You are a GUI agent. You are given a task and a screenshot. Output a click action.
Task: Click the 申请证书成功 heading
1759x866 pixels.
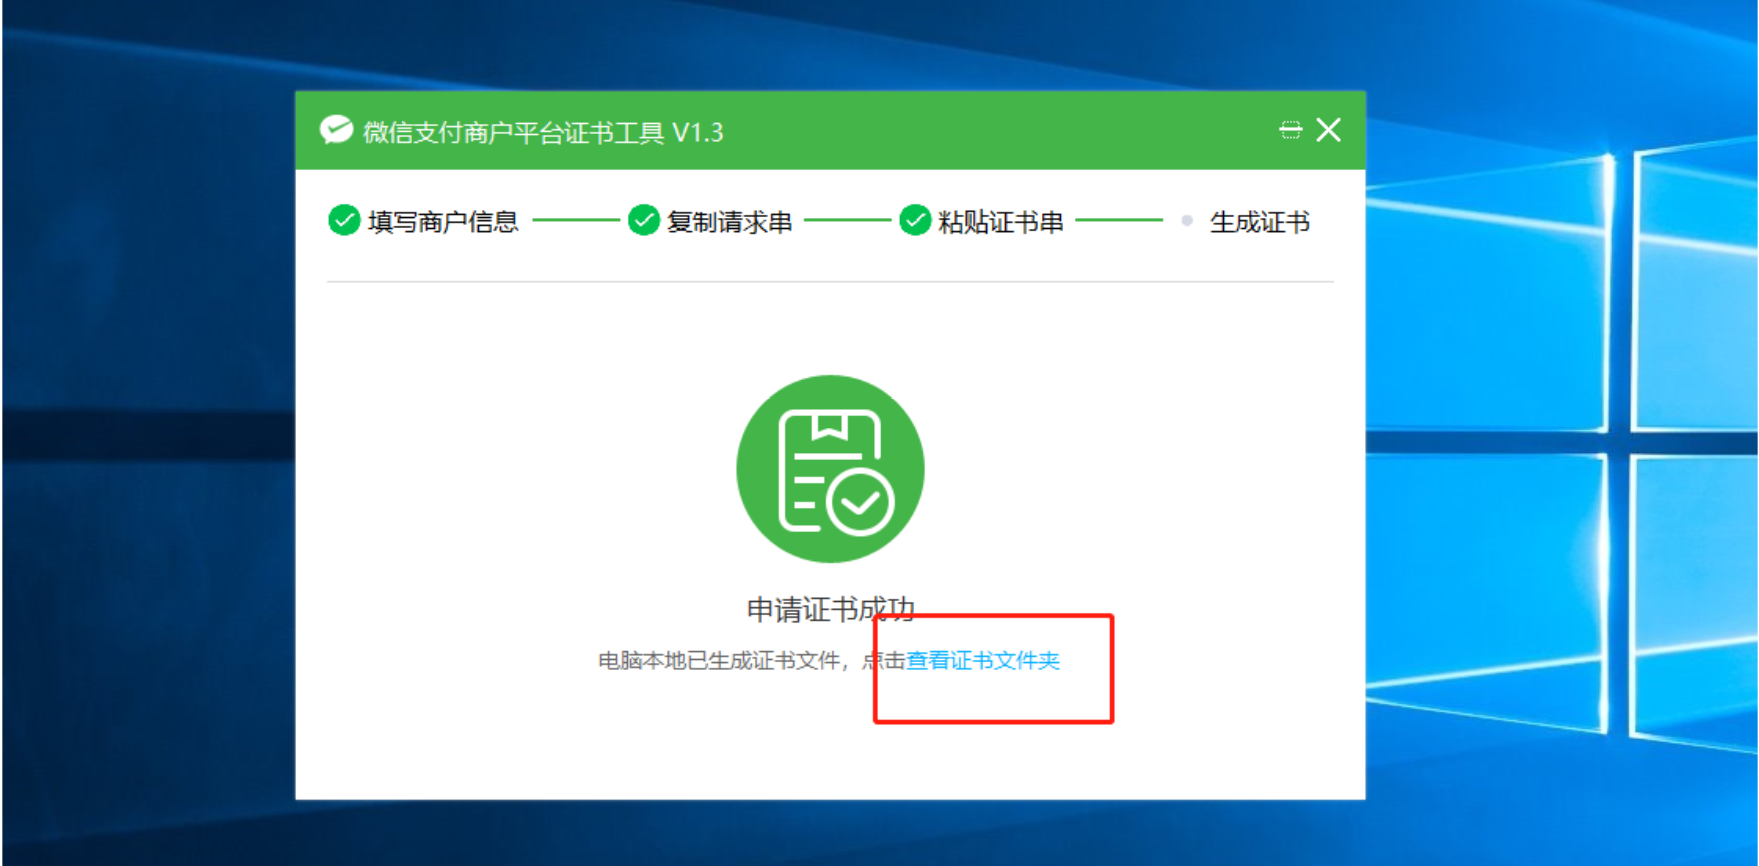click(831, 609)
